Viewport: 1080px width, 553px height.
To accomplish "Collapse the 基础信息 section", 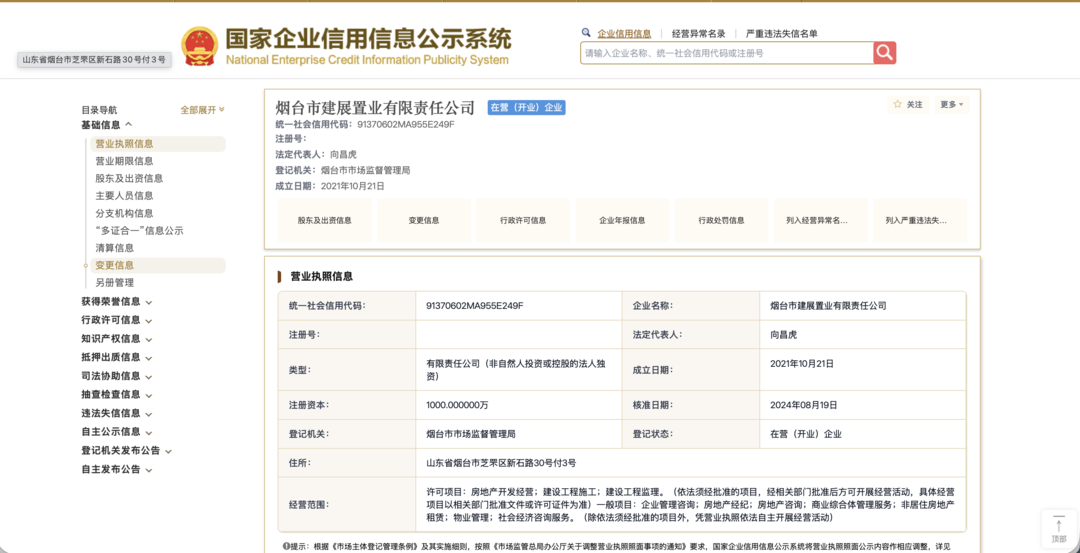I will click(x=107, y=125).
